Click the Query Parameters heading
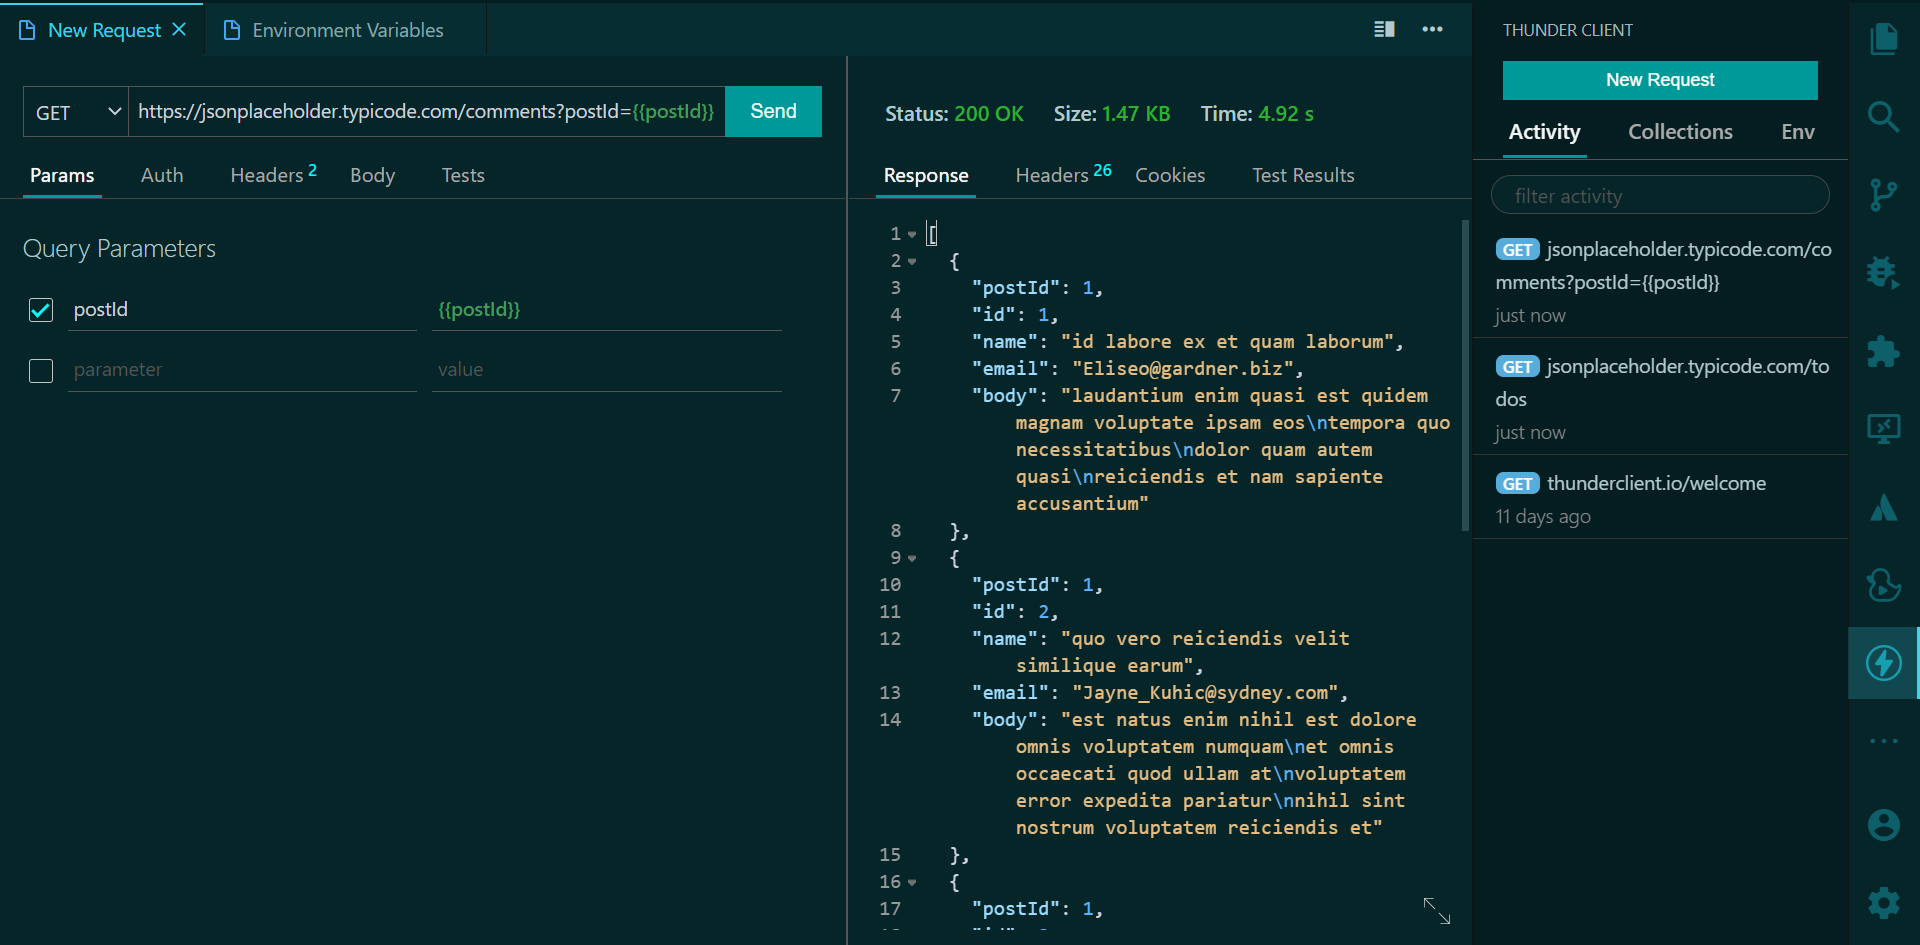 click(119, 249)
